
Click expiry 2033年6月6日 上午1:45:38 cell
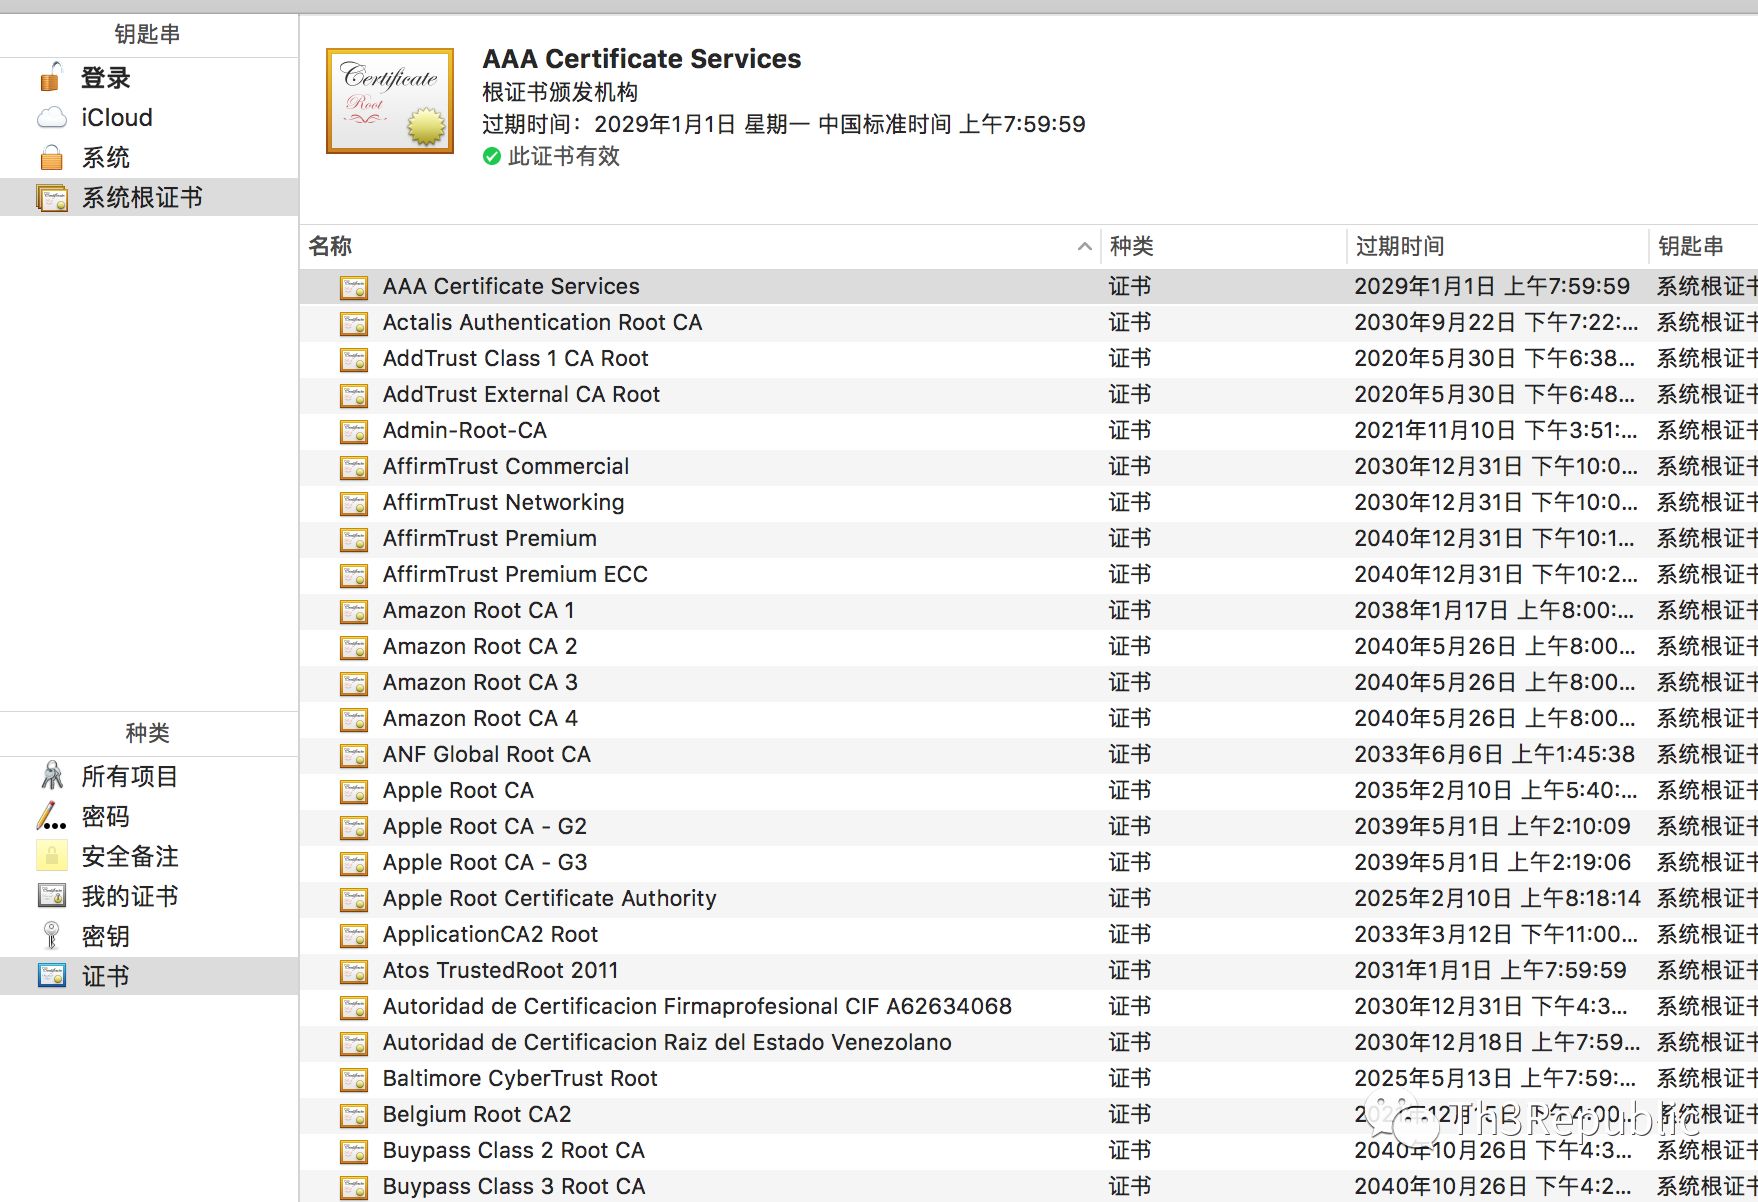[1495, 755]
